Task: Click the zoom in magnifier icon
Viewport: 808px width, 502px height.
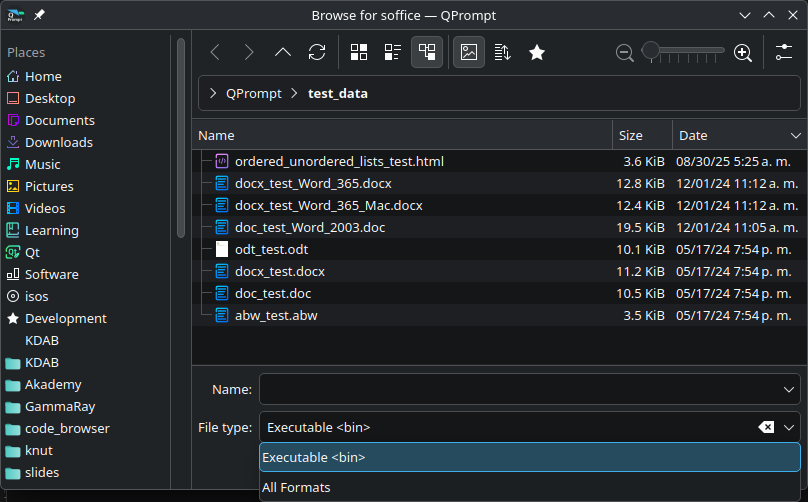Action: coord(743,53)
